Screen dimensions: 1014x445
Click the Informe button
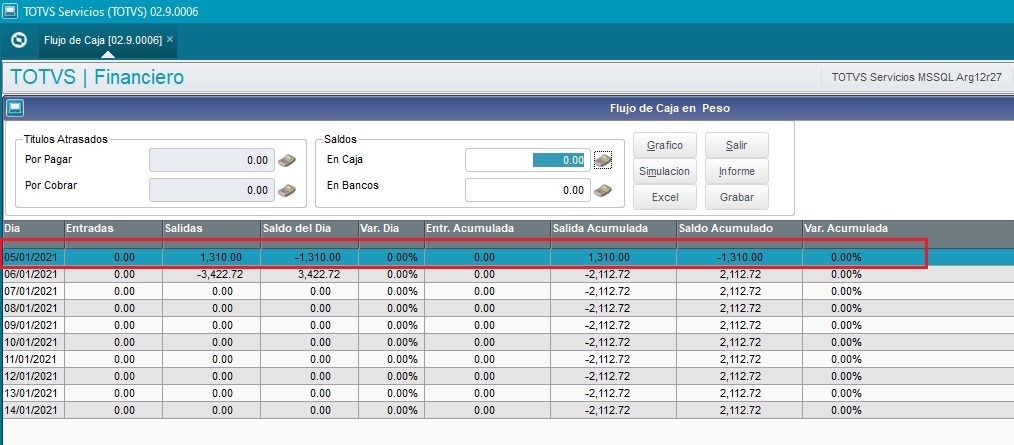click(737, 171)
